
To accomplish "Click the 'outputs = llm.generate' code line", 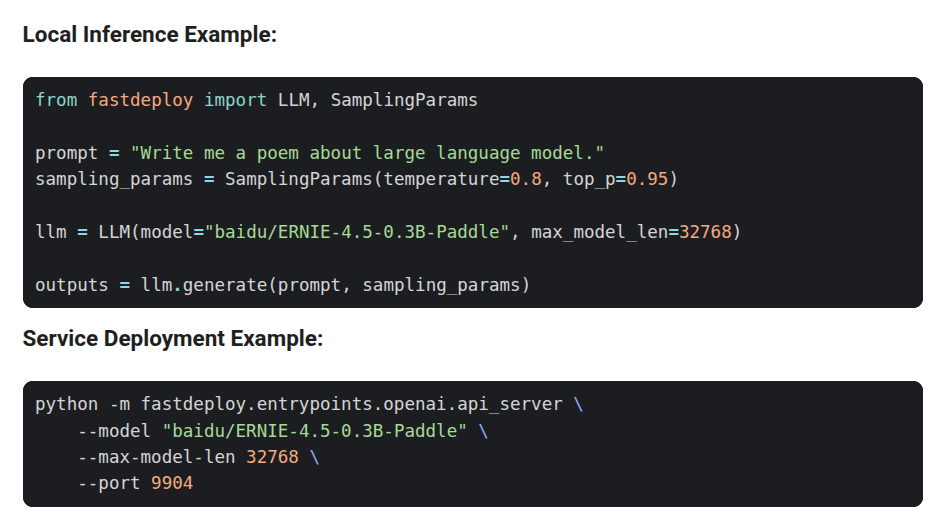I will click(282, 285).
